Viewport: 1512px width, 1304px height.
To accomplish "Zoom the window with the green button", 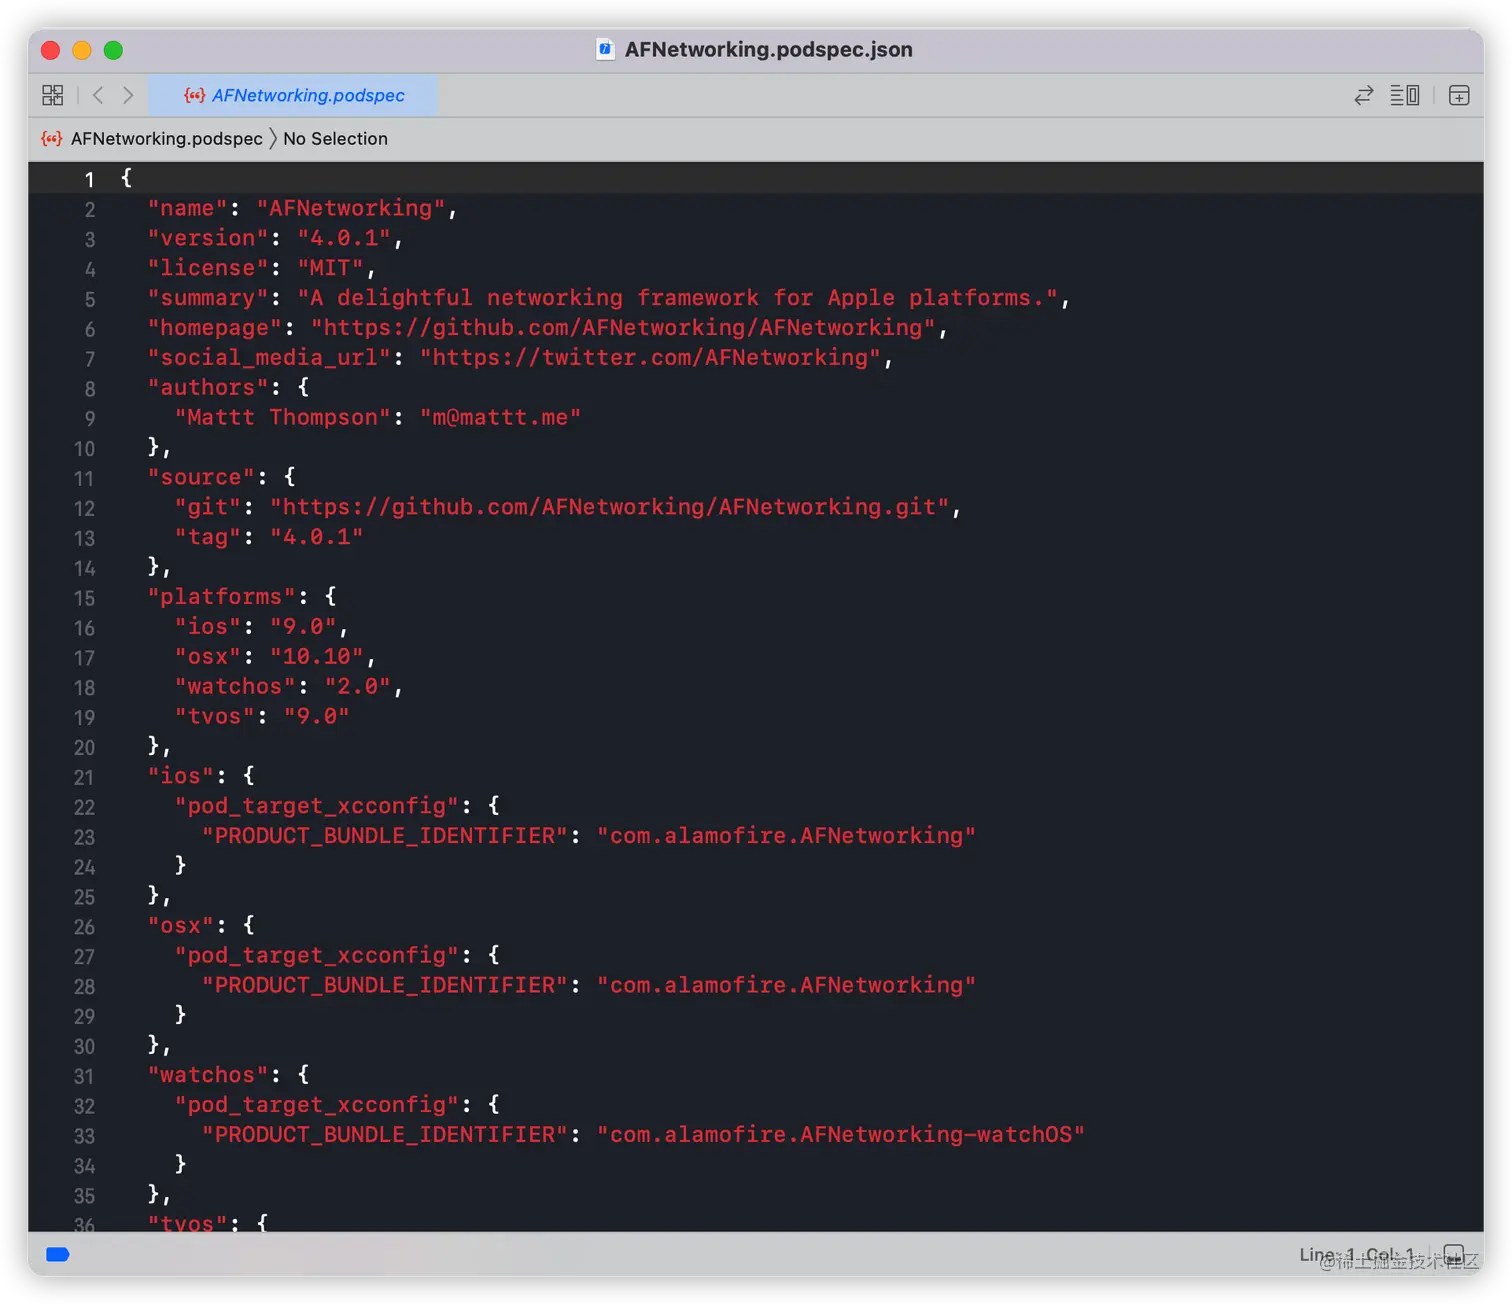I will [113, 50].
